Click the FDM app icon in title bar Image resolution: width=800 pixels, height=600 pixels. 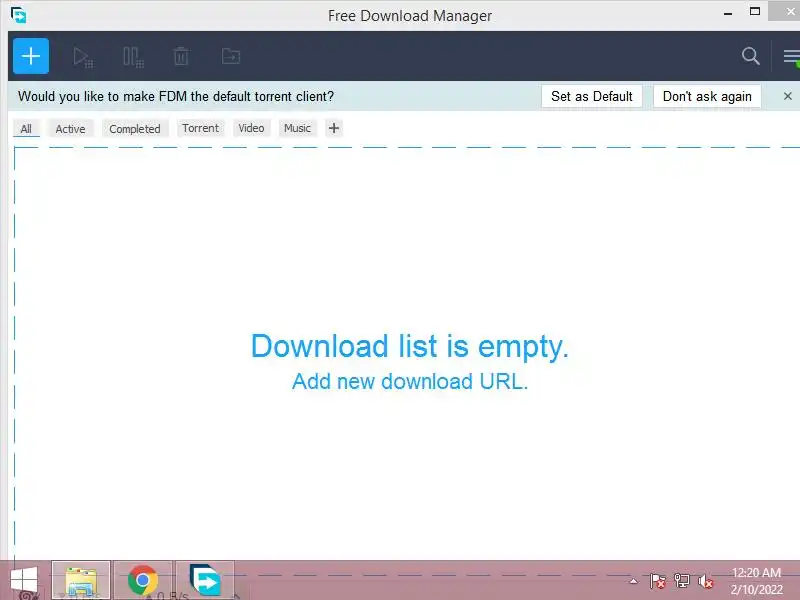point(19,15)
